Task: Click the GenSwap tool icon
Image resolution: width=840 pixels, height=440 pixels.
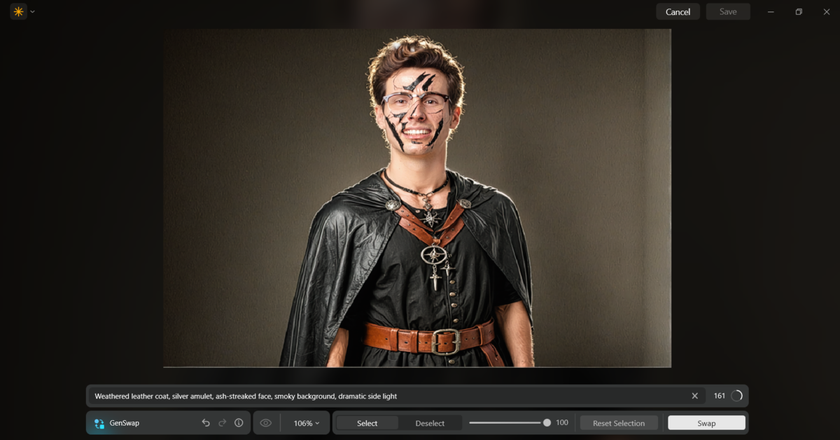Action: (99, 423)
